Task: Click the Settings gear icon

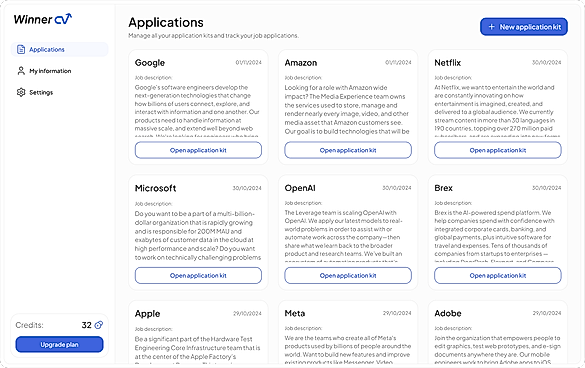Action: (x=21, y=92)
